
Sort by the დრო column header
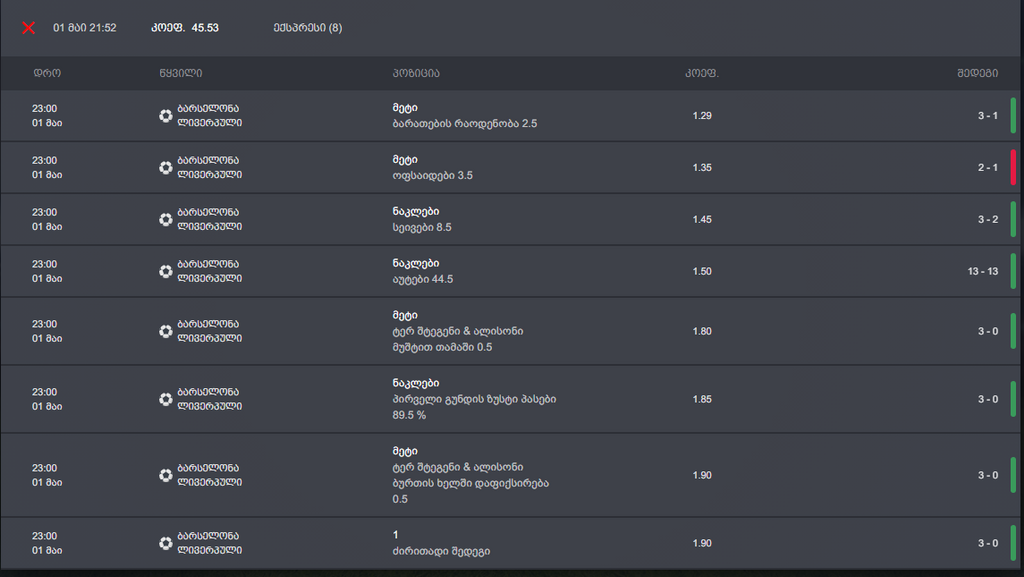pyautogui.click(x=47, y=73)
